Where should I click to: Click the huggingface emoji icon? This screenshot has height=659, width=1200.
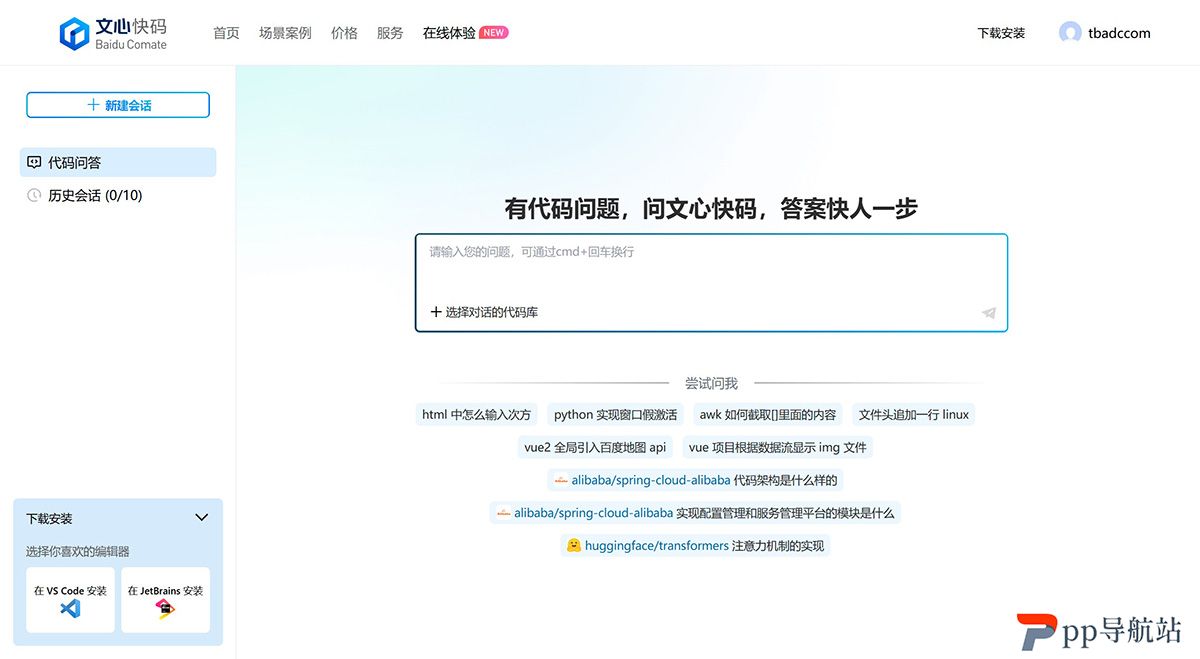point(574,546)
